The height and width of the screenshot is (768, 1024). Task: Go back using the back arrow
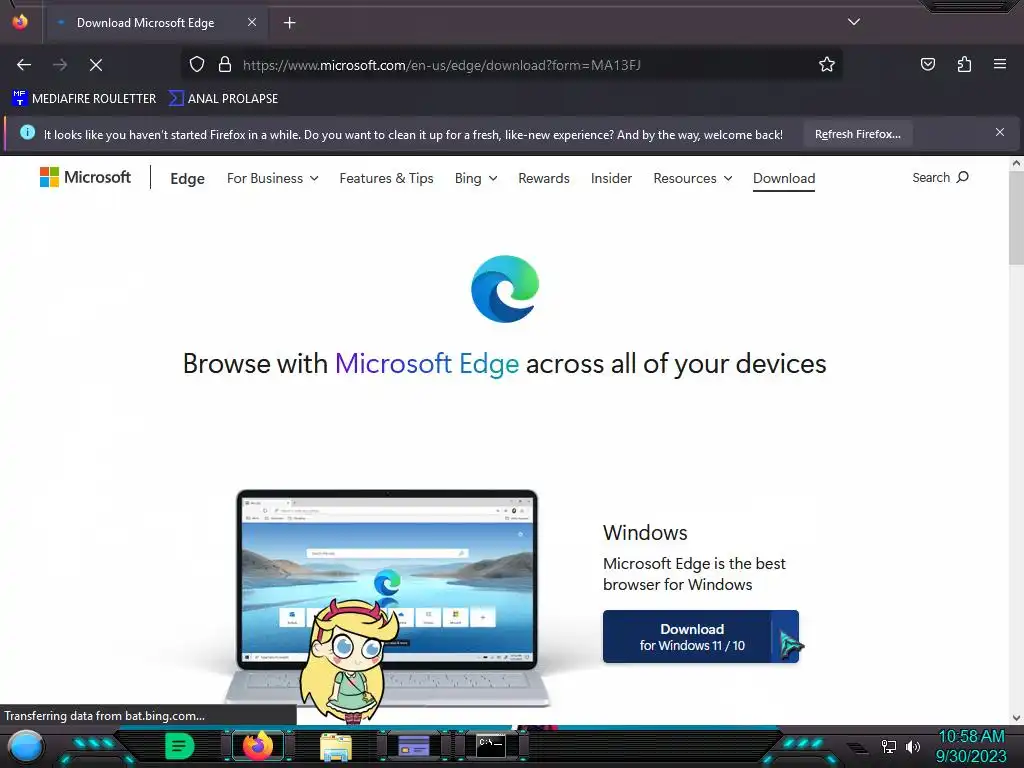coord(24,65)
